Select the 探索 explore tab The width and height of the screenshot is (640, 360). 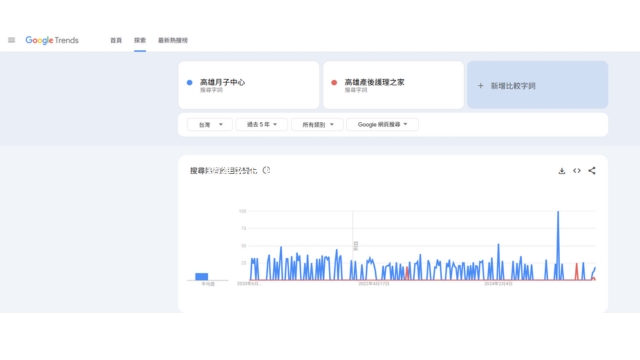click(140, 40)
